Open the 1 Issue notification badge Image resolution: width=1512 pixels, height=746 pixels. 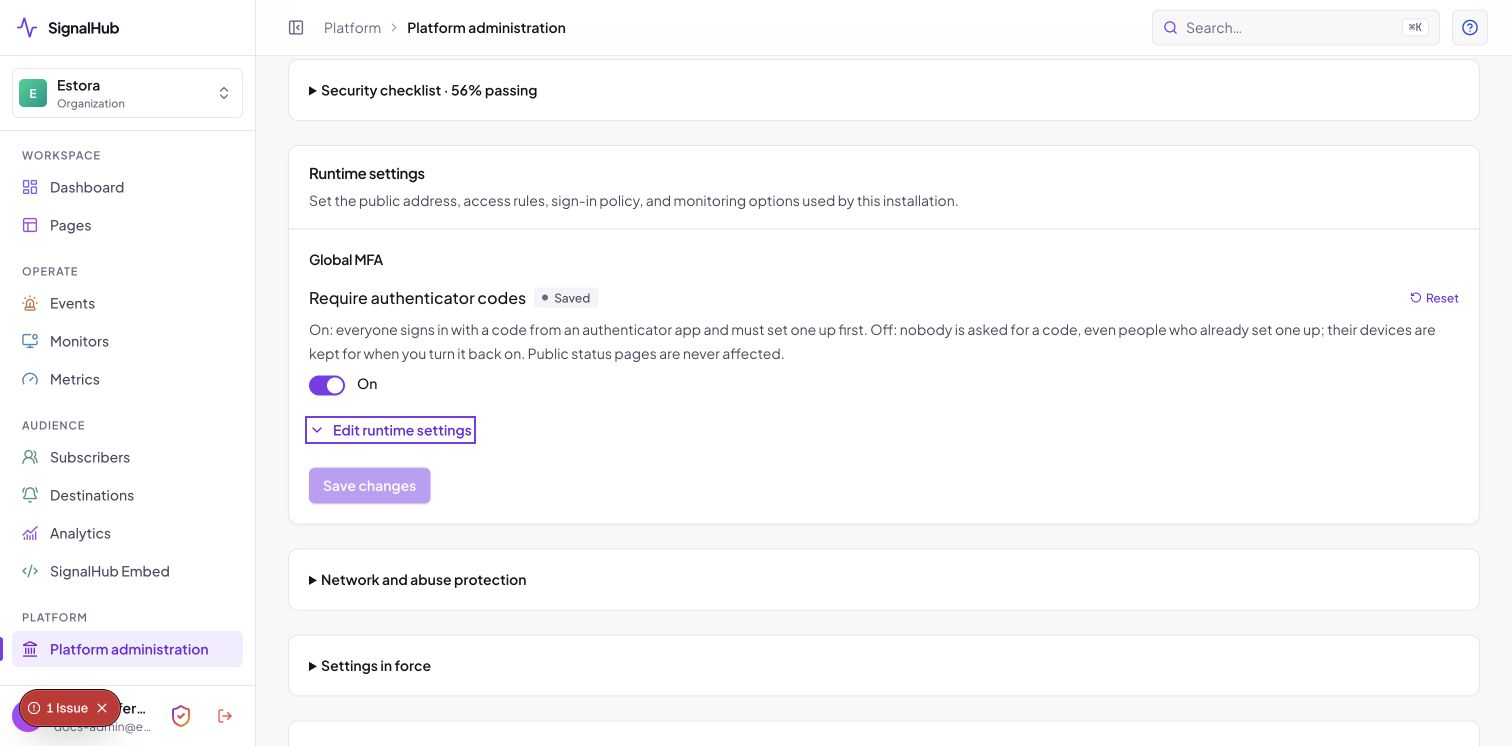click(69, 708)
